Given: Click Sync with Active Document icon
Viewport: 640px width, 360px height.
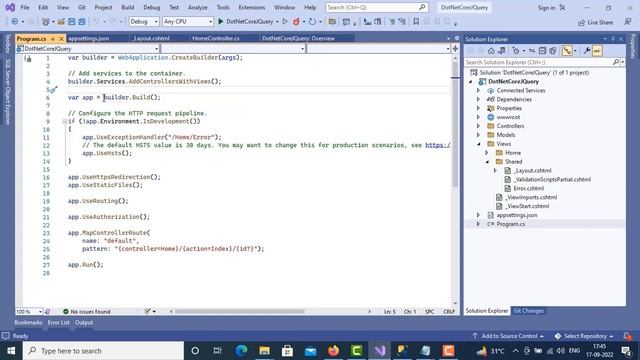Looking at the screenshot, I should point(532,51).
